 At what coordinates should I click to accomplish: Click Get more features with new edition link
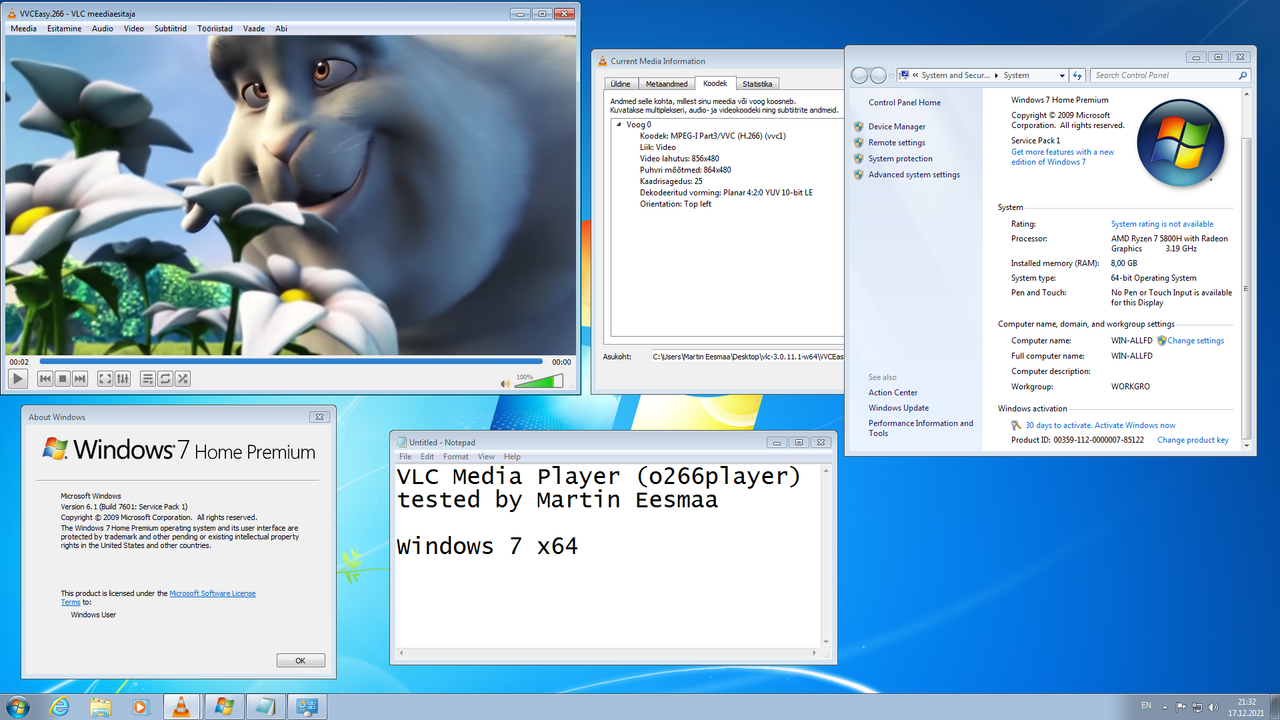(x=1062, y=157)
